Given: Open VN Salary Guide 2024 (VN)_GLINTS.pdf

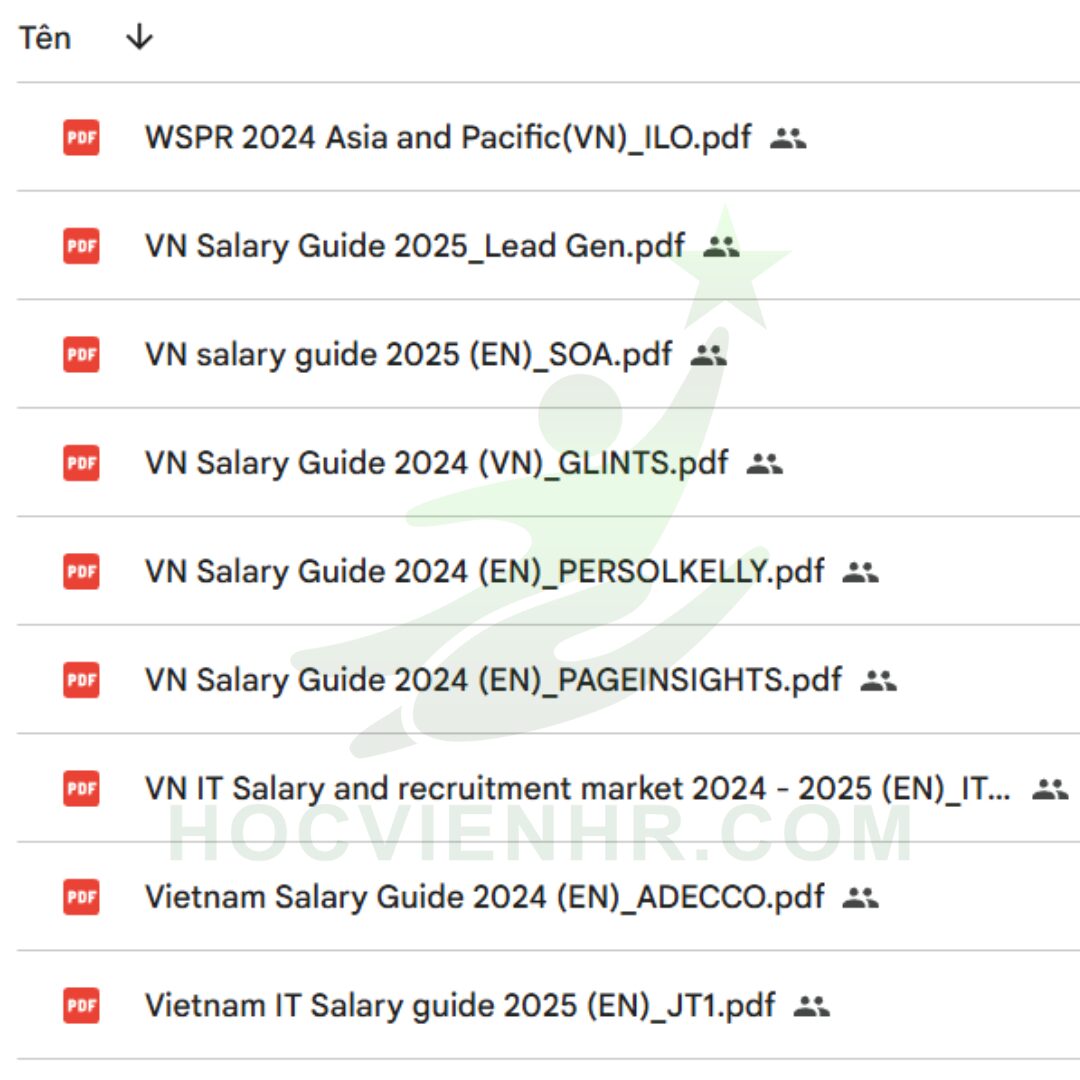Looking at the screenshot, I should coord(437,463).
